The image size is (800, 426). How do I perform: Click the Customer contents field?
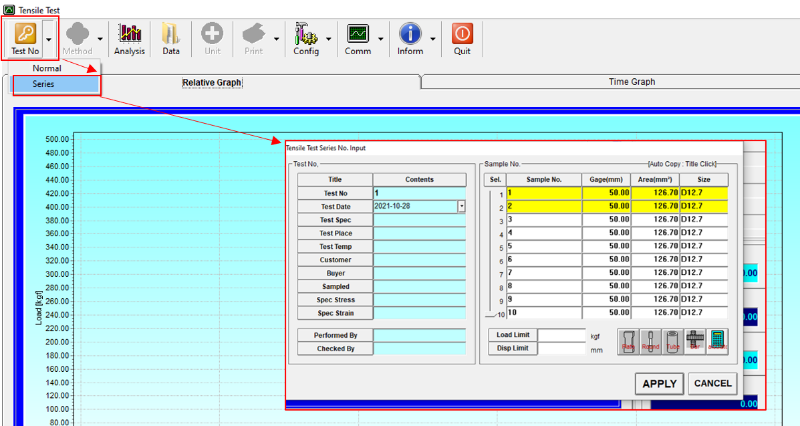[x=419, y=260]
